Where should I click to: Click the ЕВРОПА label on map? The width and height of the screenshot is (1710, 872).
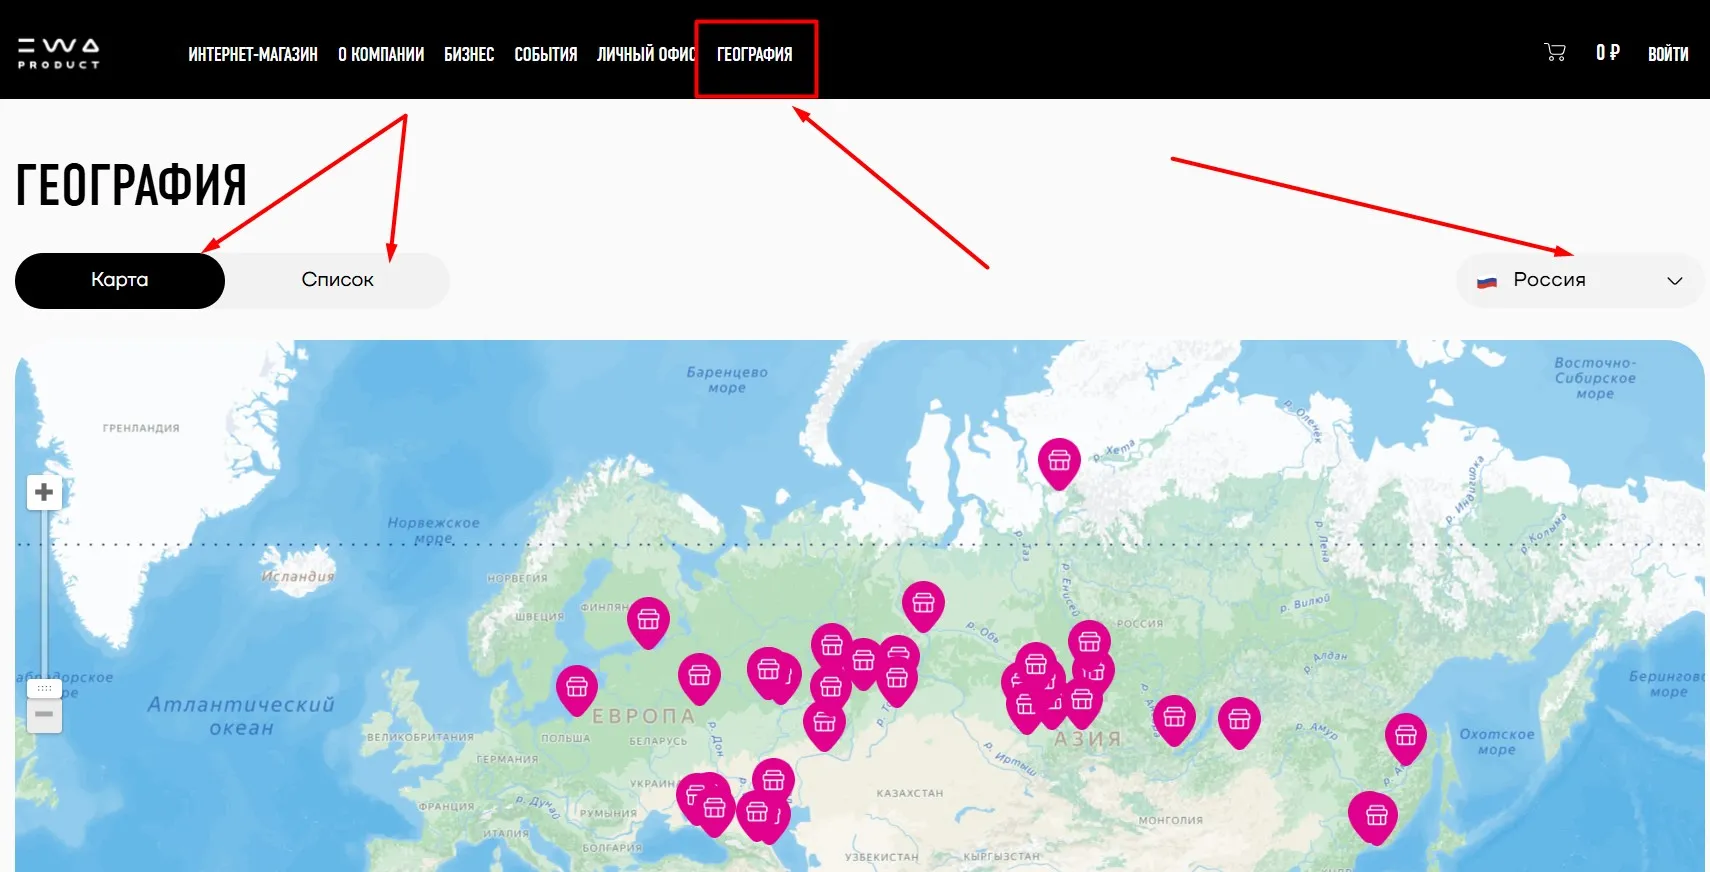point(643,716)
